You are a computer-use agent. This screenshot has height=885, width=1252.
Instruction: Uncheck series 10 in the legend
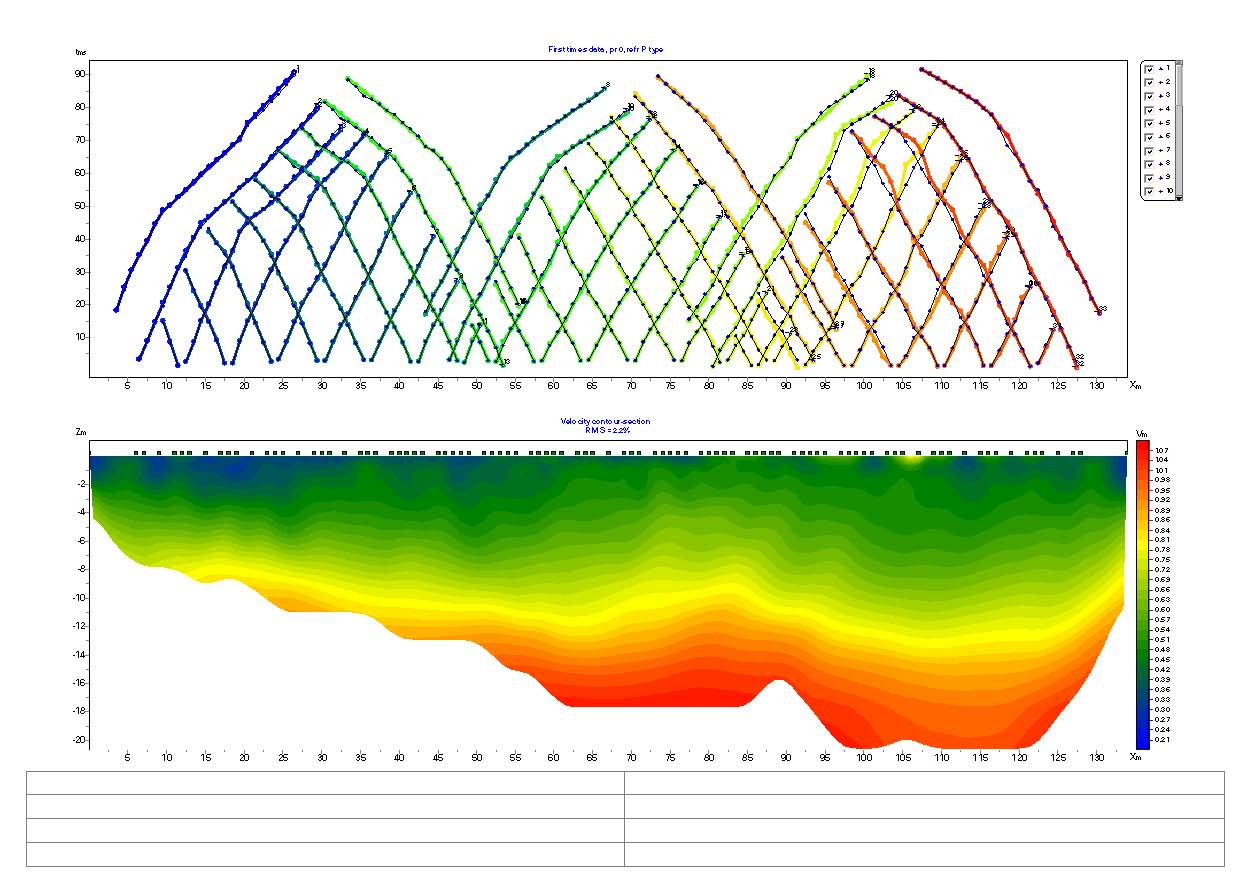1150,191
